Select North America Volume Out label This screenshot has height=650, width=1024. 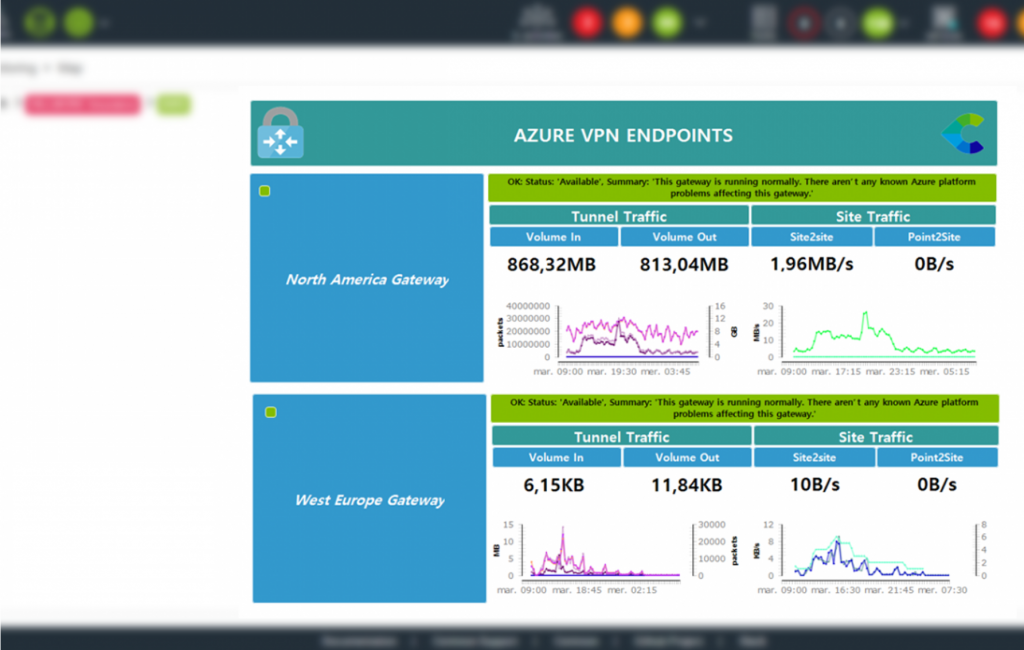click(x=684, y=237)
